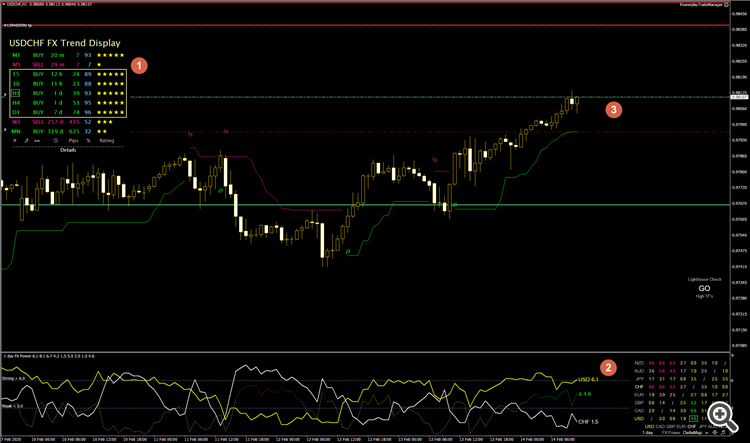Screen dimensions: 750x443
Task: Click the green delta 4.6 label
Action: tap(585, 394)
